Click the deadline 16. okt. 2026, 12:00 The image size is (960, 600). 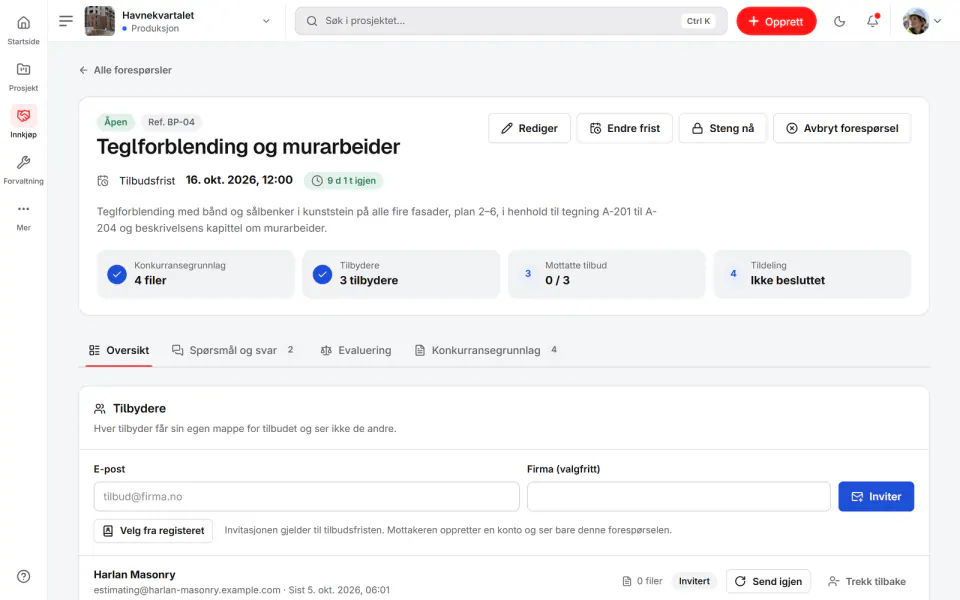click(239, 180)
